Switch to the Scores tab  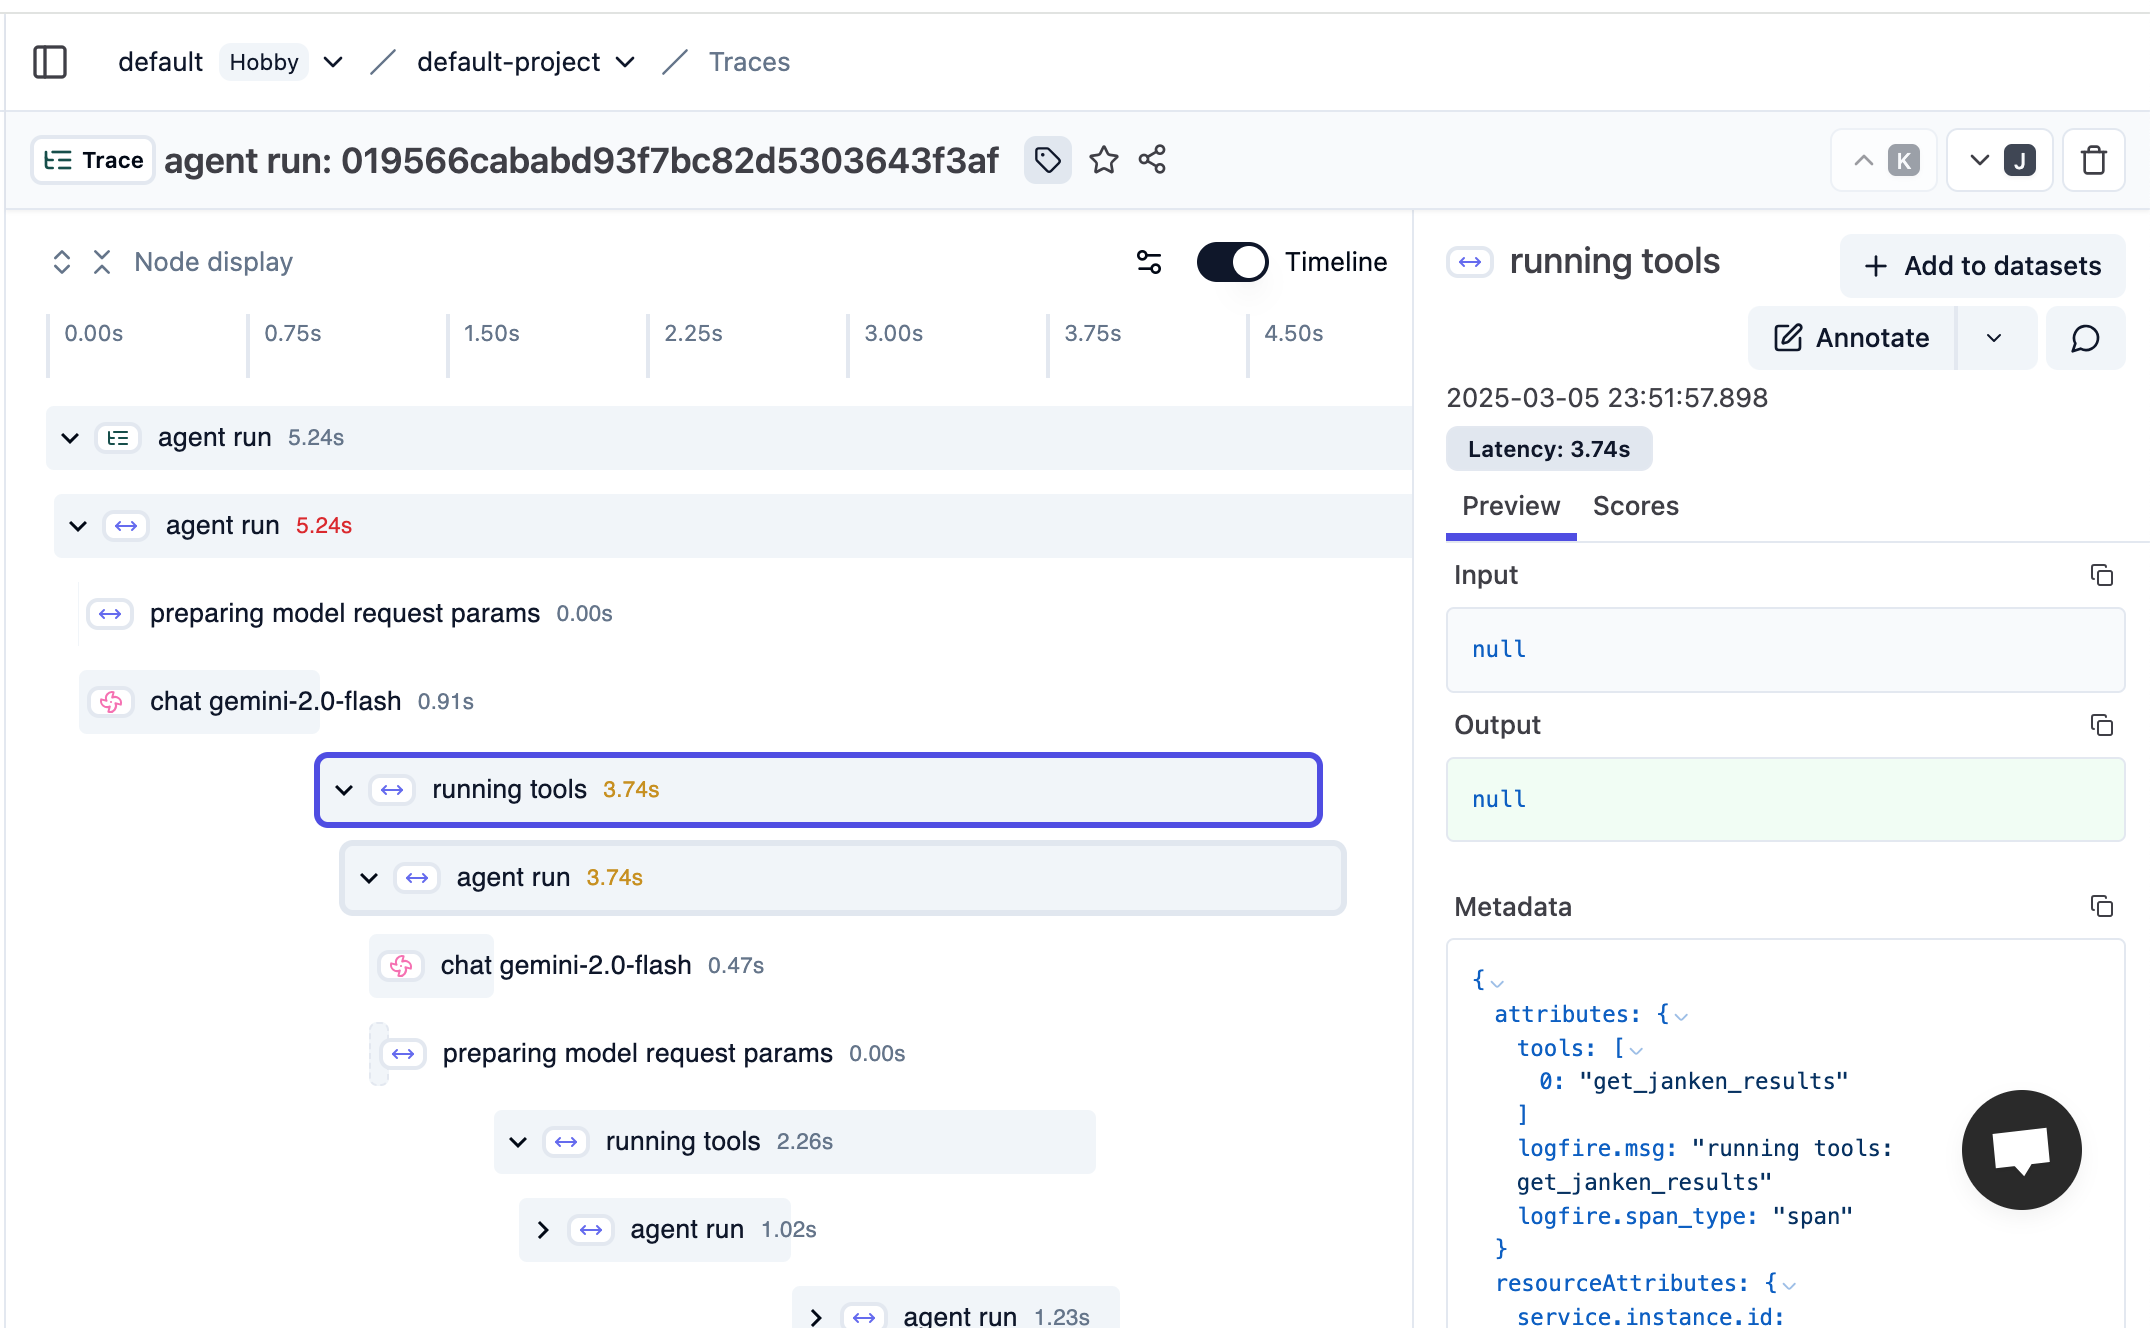tap(1635, 506)
